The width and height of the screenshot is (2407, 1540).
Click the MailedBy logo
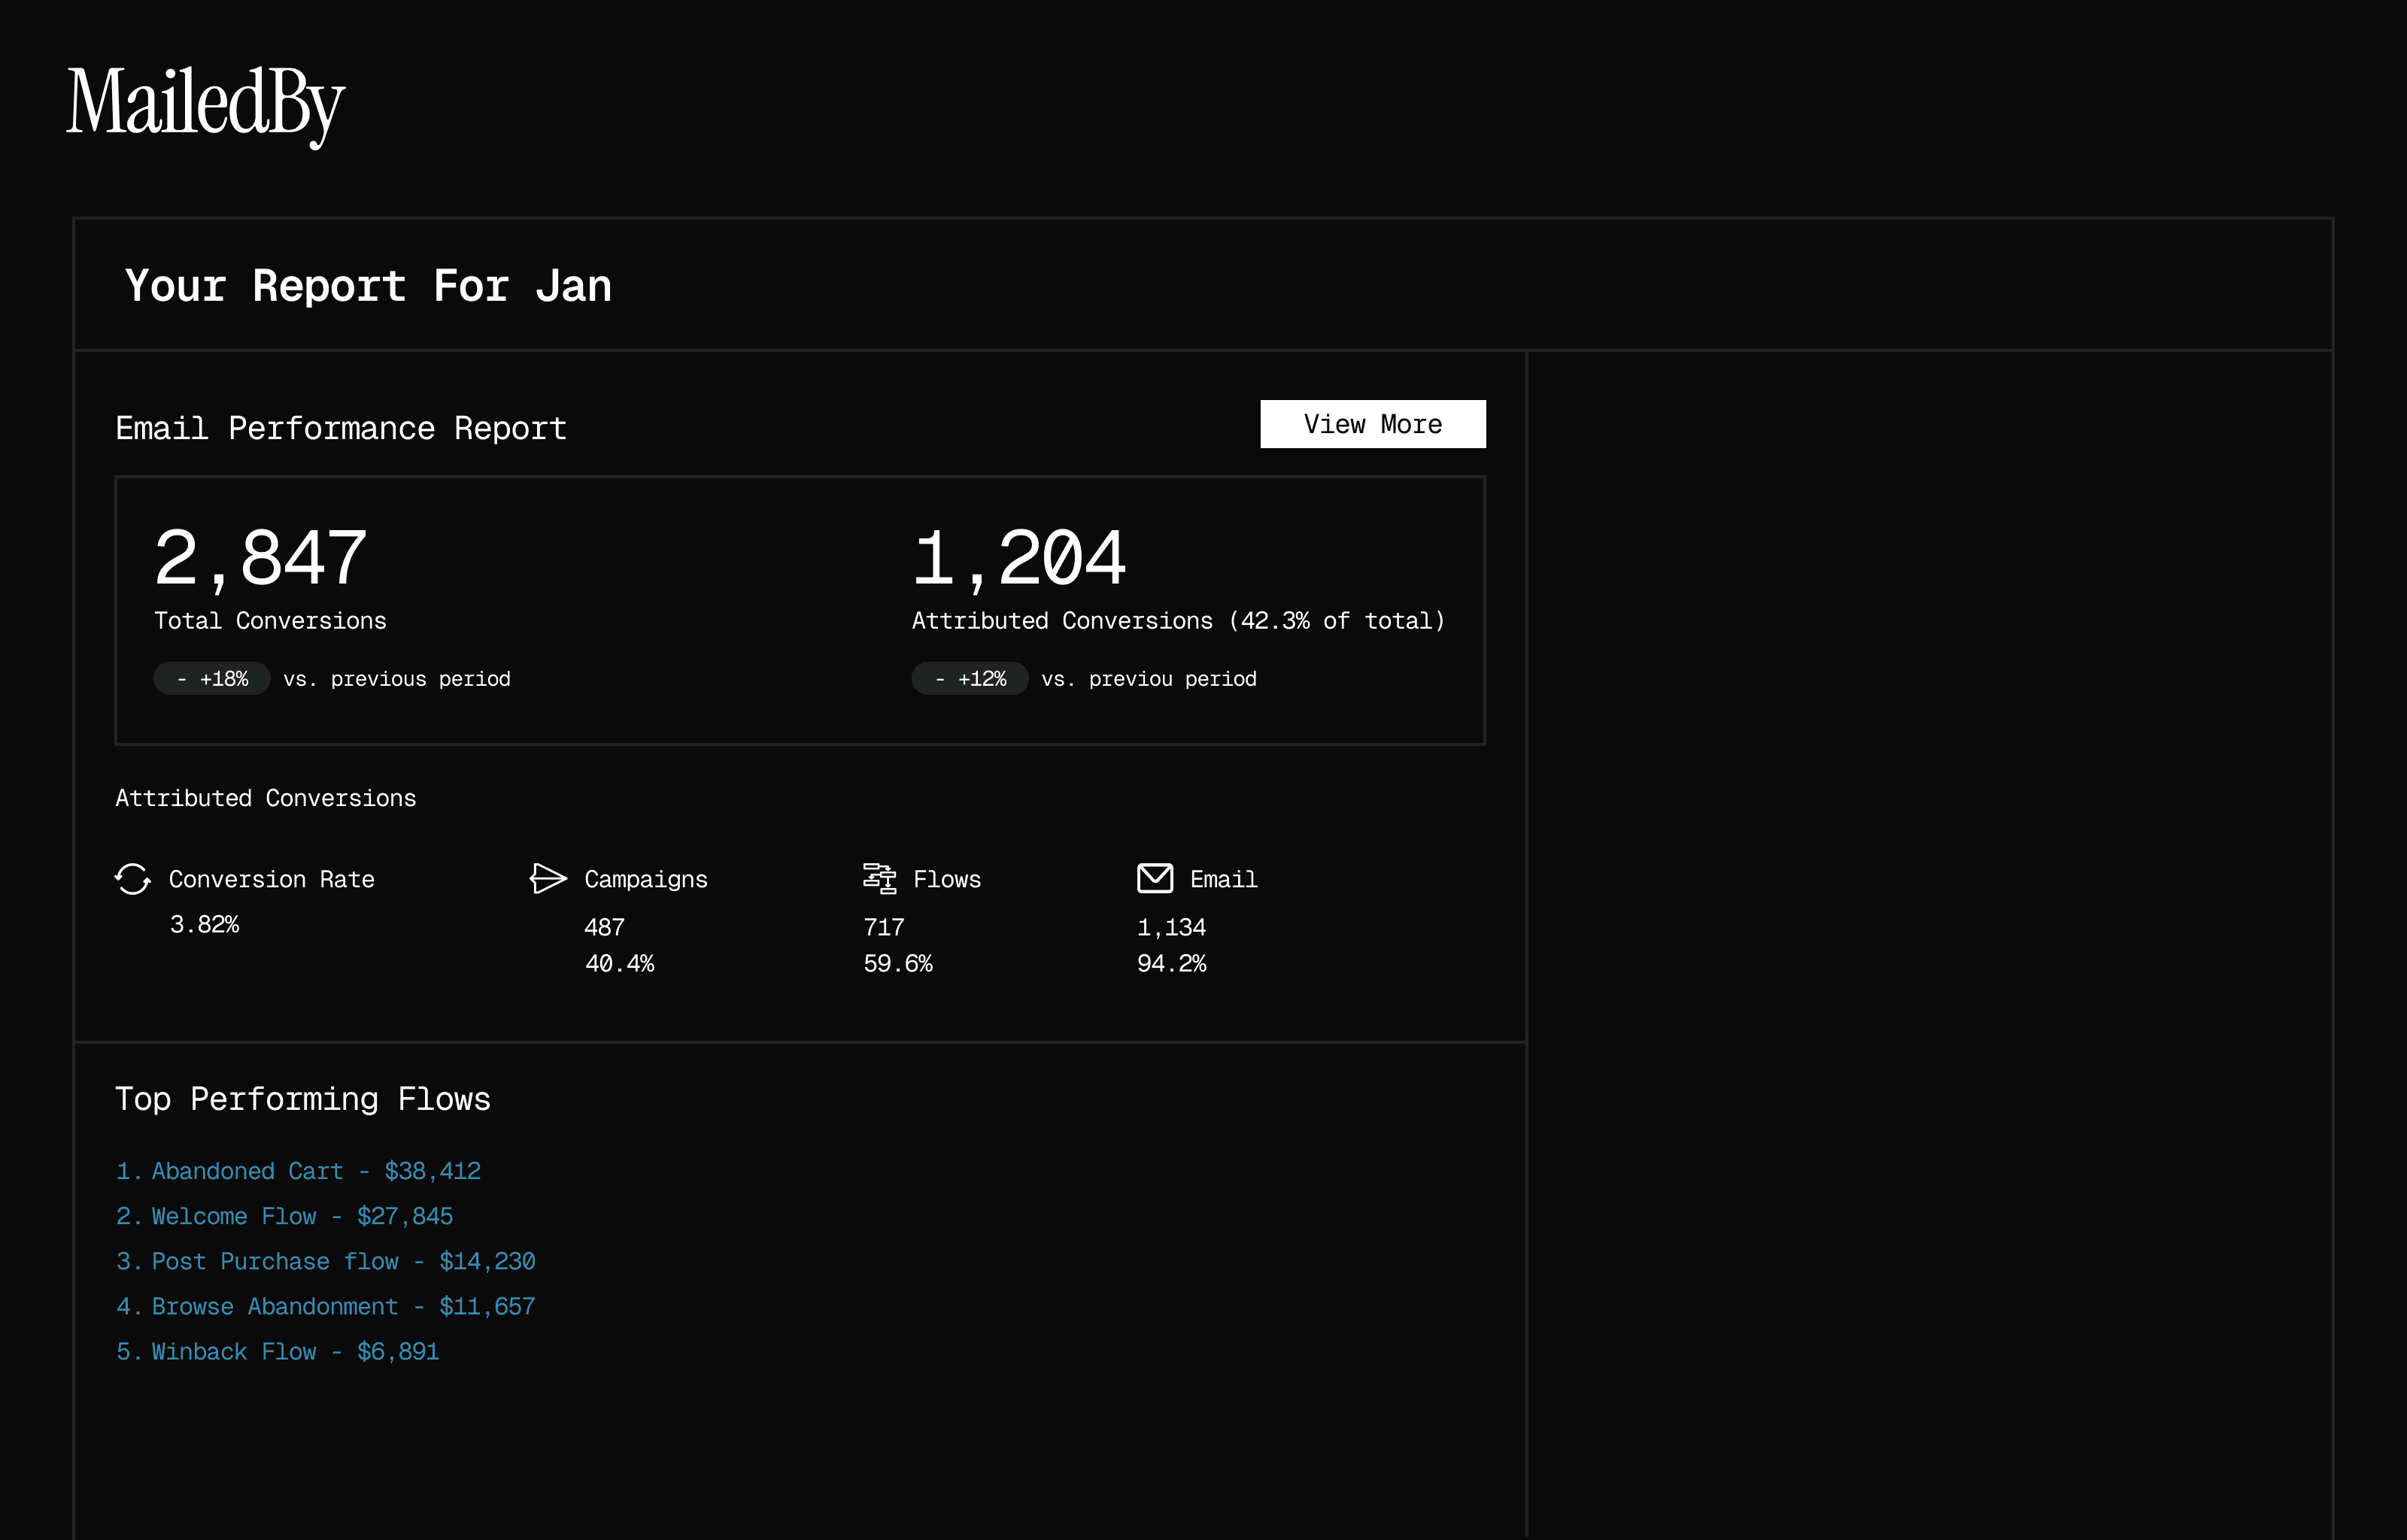[206, 104]
